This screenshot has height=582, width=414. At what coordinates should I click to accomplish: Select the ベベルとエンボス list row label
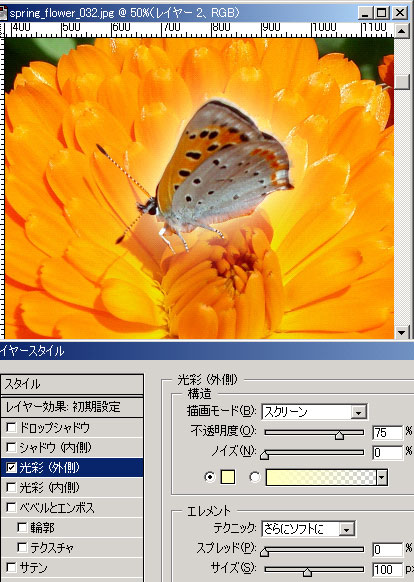point(57,507)
